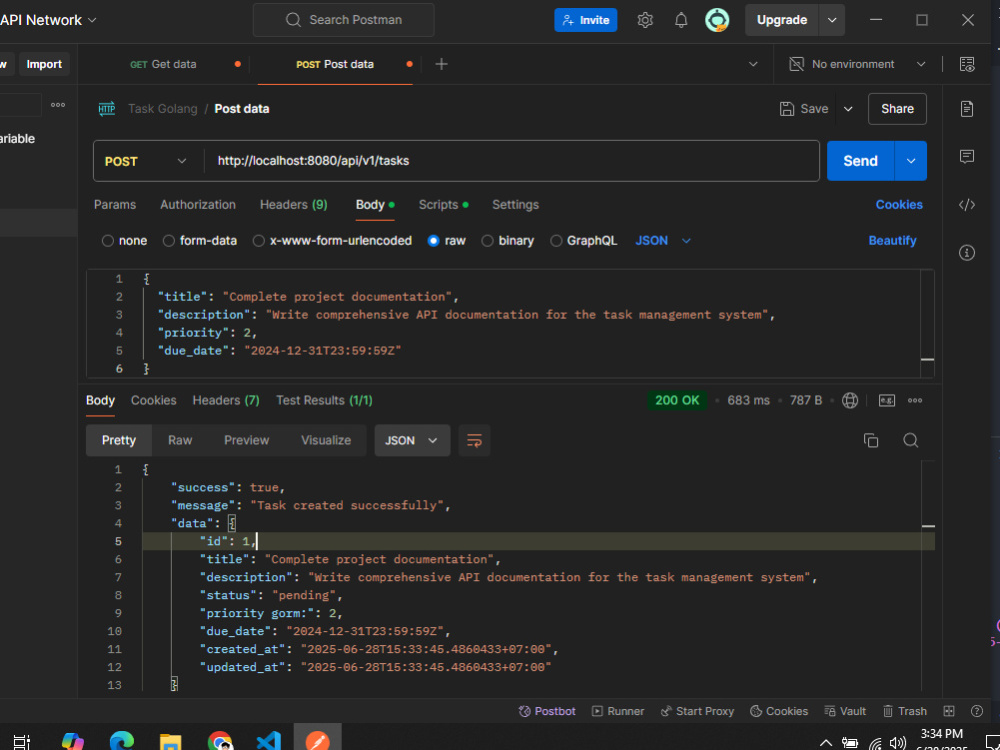Click the Save disk icon
Screen dimensions: 1000x750
[787, 109]
